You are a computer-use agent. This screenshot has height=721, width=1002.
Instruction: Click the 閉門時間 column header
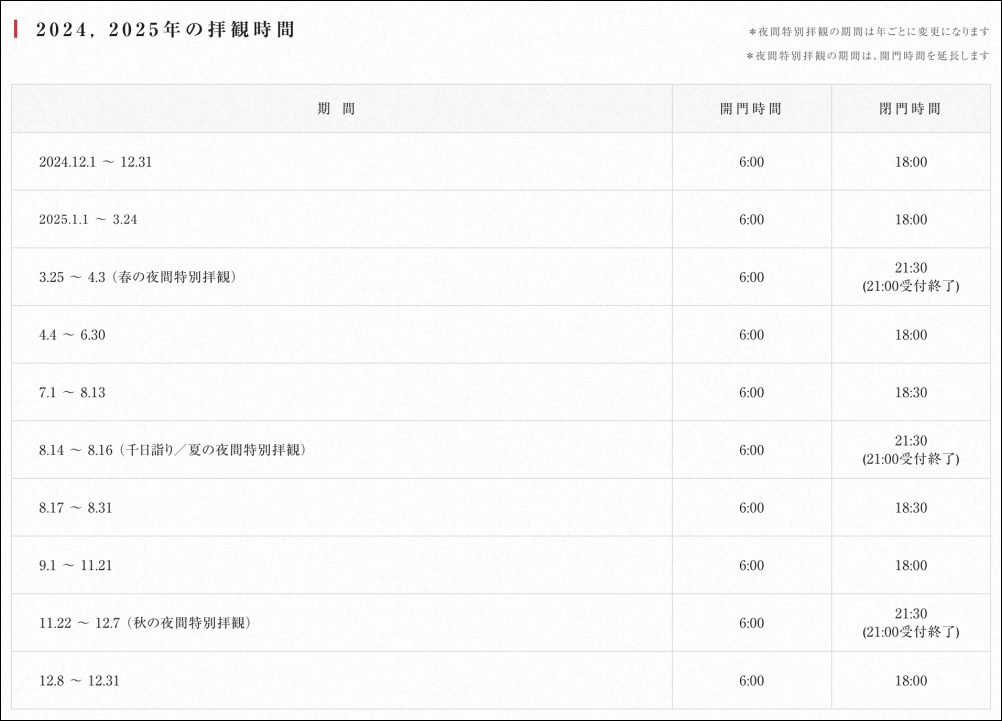[x=910, y=109]
